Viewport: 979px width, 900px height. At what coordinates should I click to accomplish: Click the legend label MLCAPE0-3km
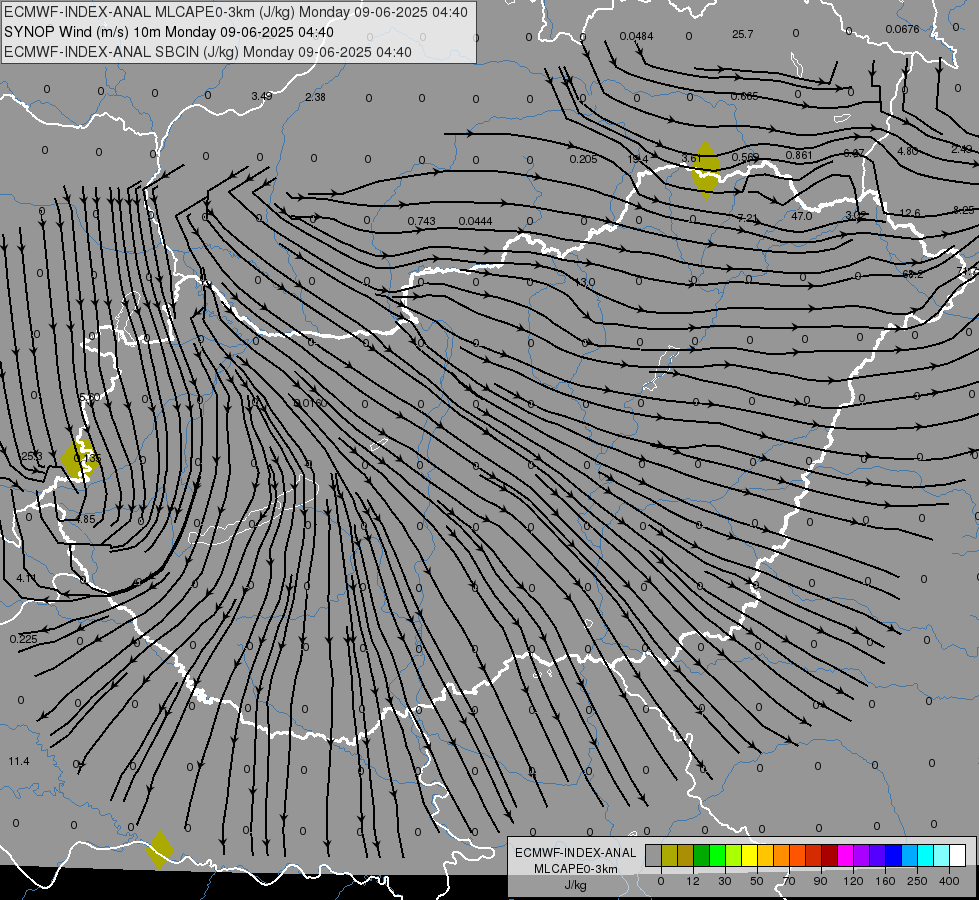(x=576, y=869)
